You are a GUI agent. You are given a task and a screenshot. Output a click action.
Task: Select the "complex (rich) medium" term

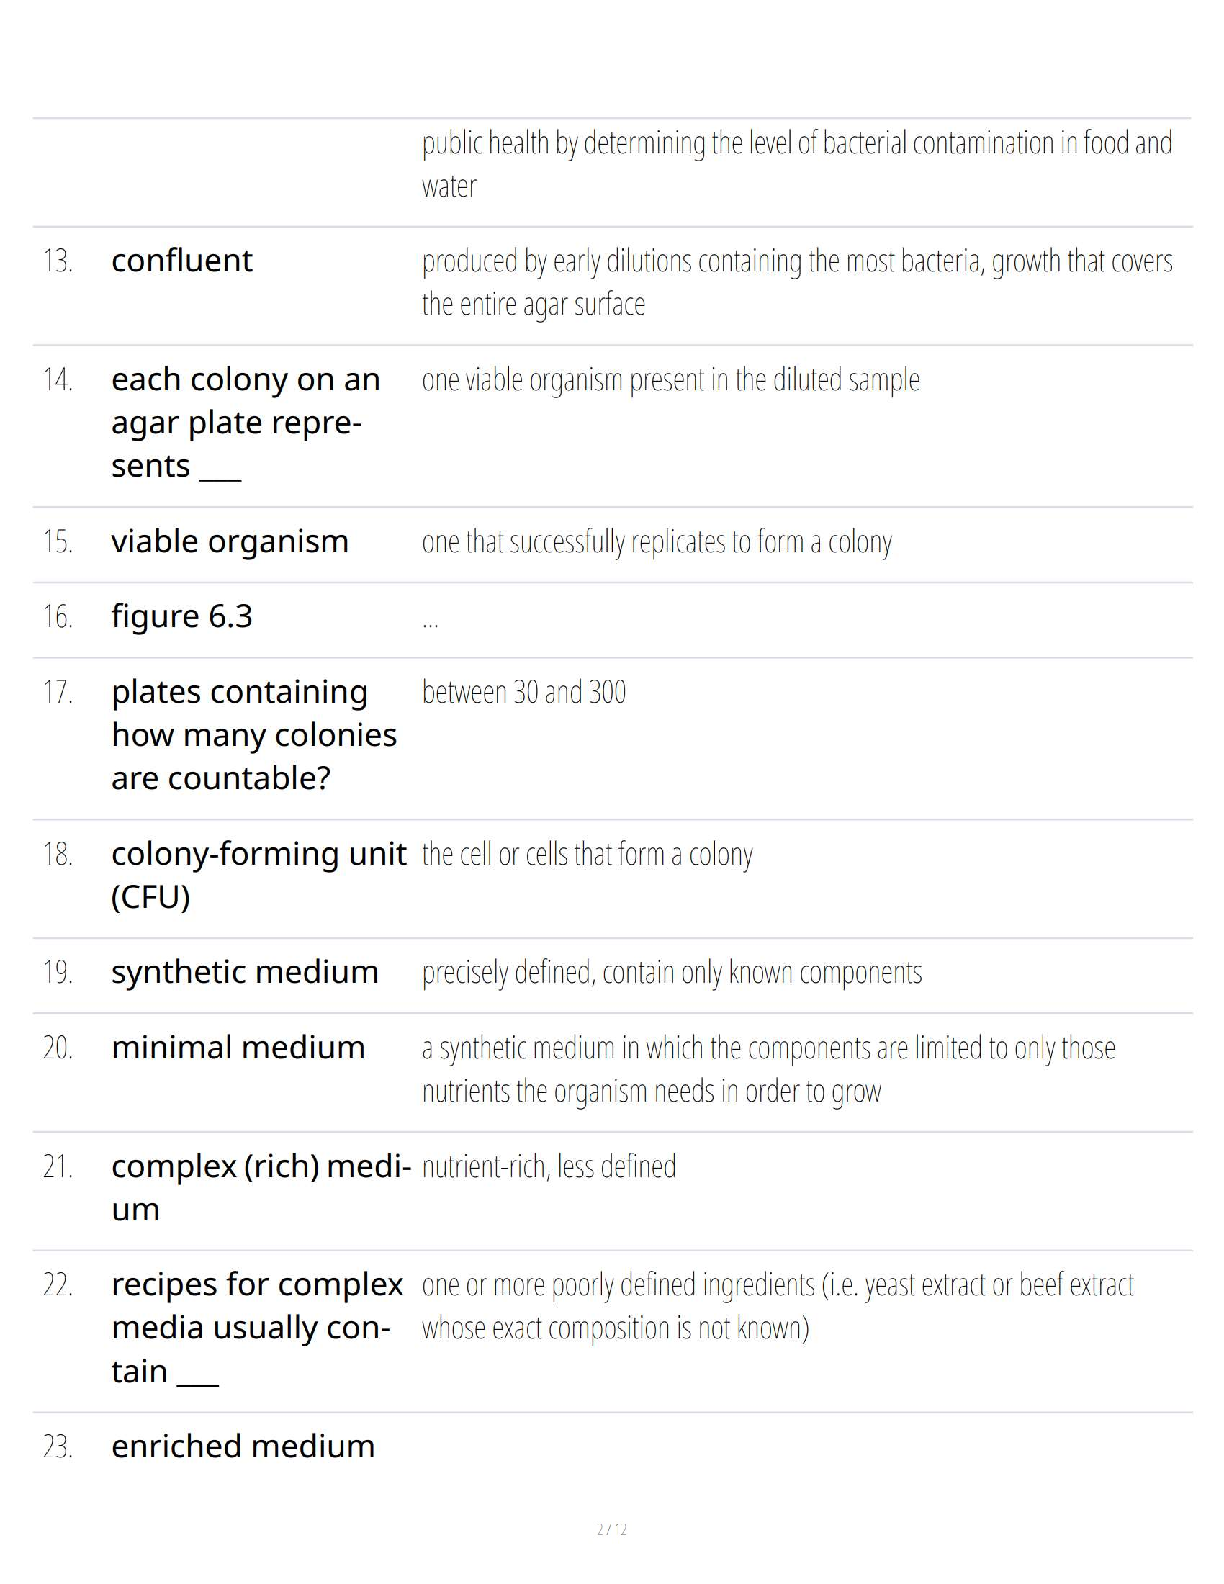click(261, 1188)
